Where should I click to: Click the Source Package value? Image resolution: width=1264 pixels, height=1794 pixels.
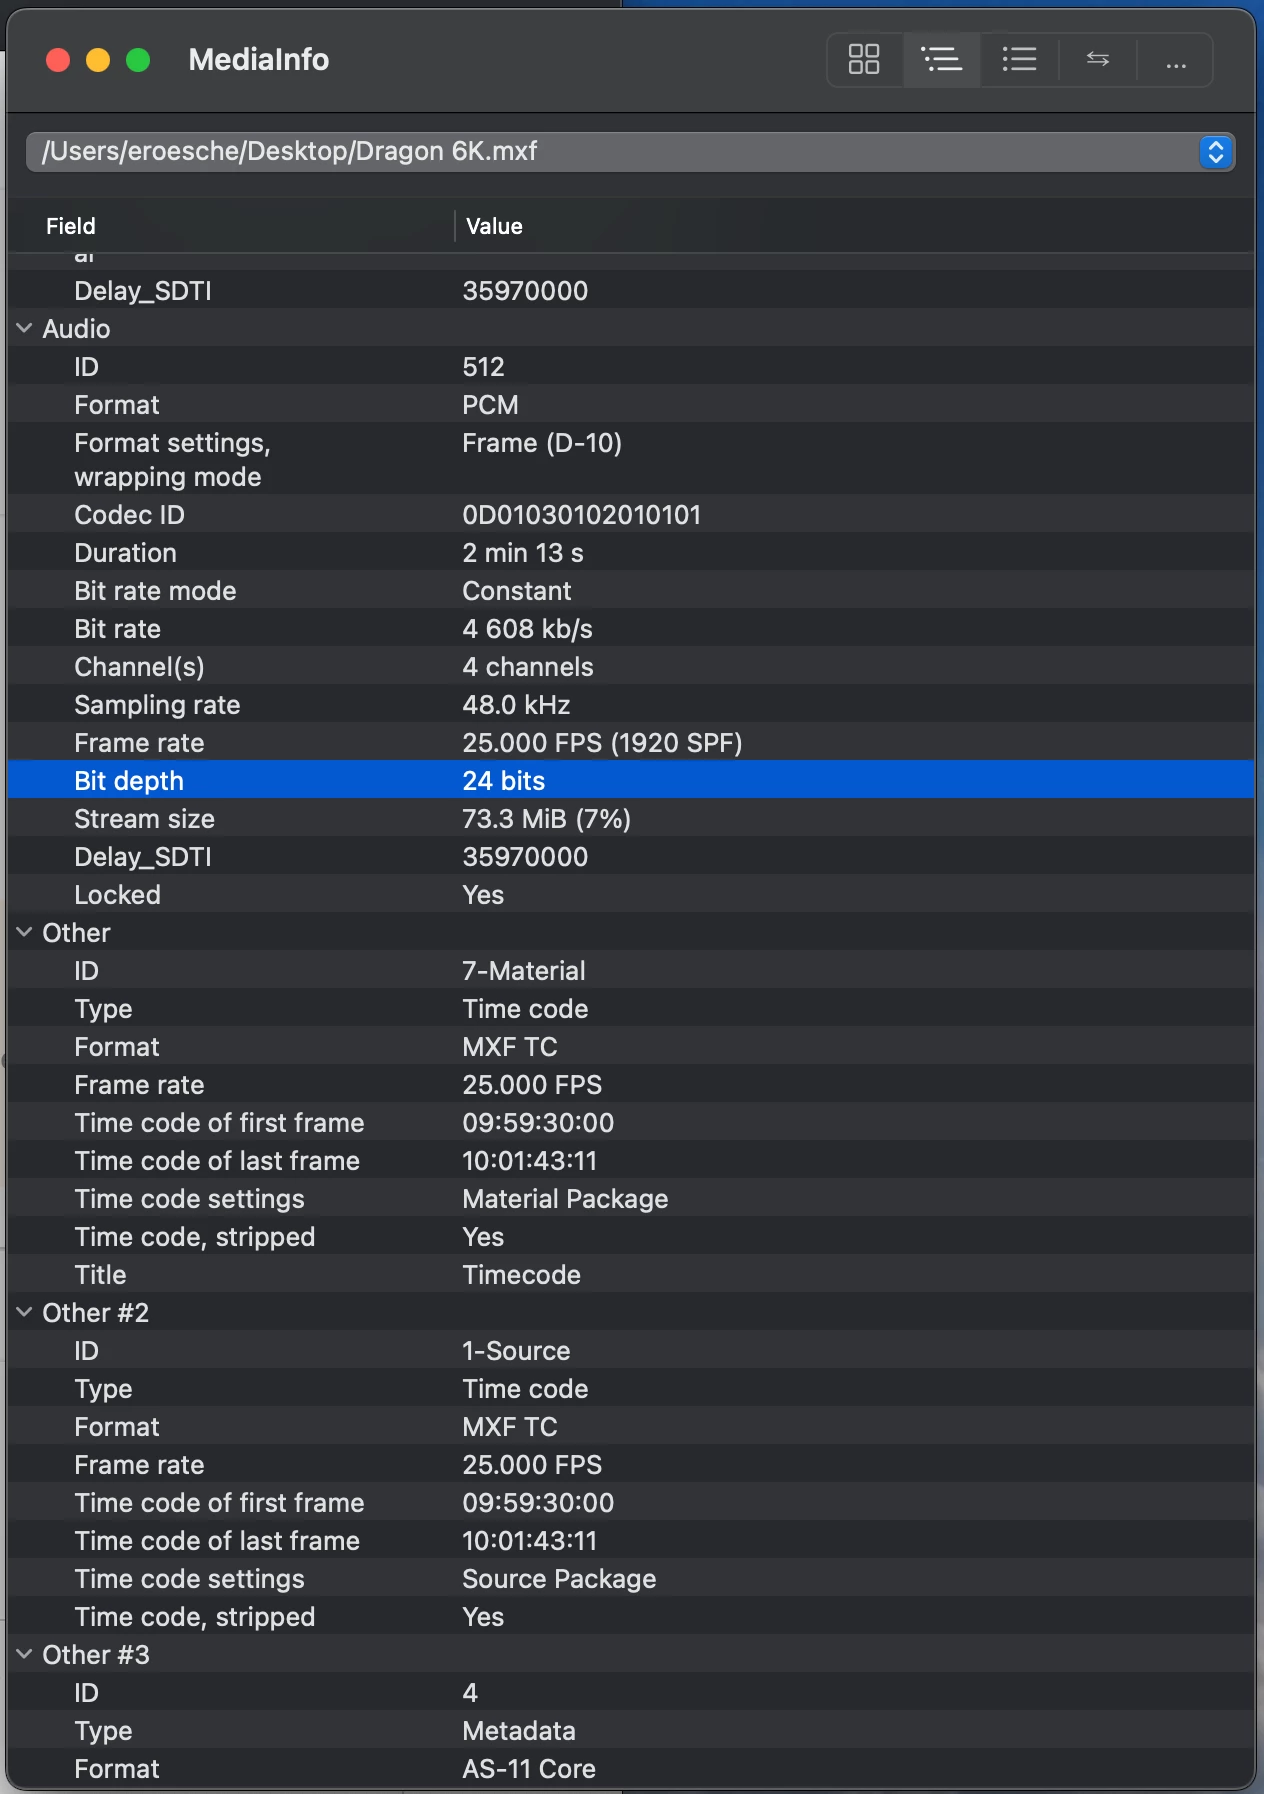(559, 1579)
